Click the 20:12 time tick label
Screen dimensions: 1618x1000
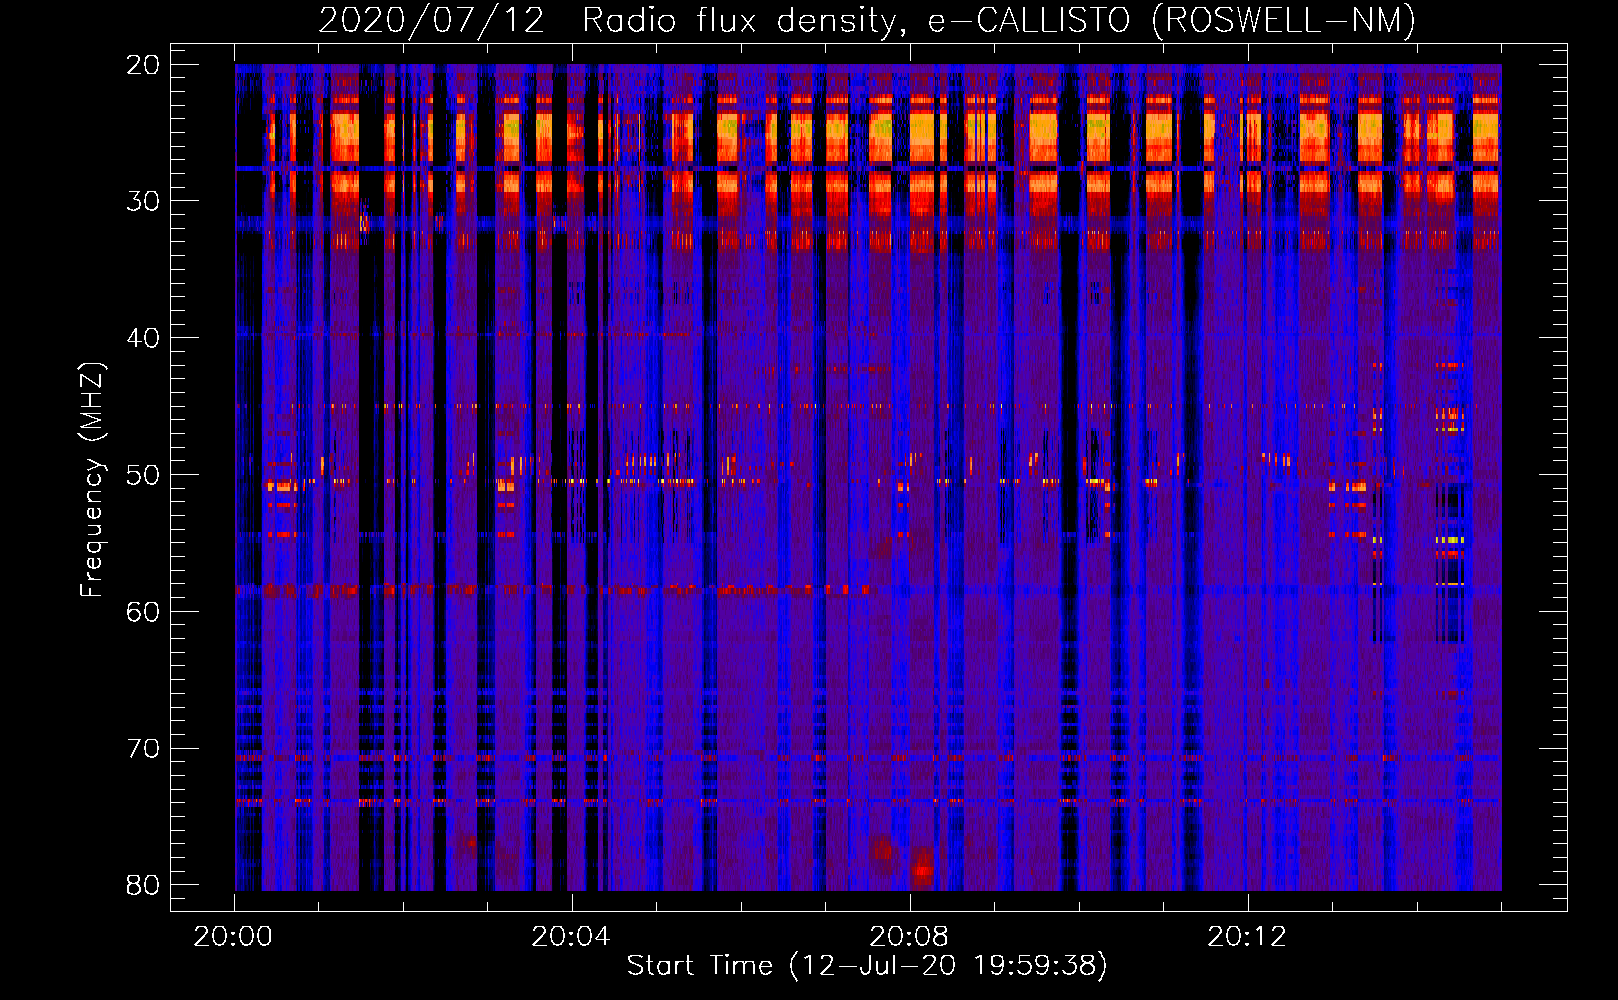[x=1246, y=937]
